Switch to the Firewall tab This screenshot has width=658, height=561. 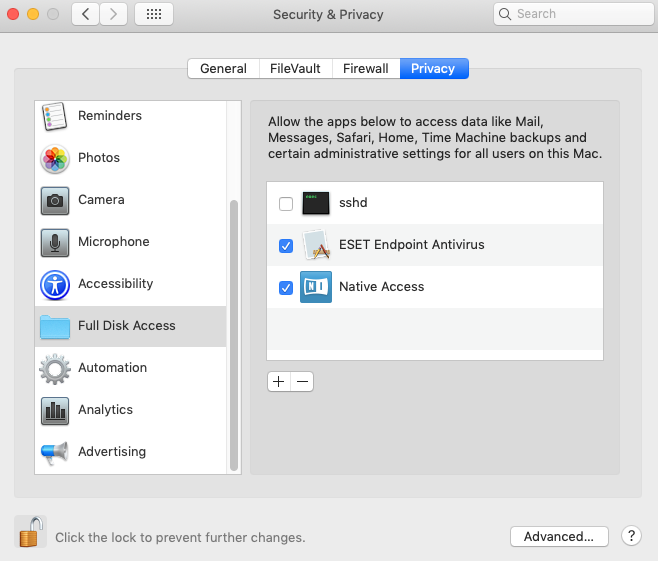point(365,69)
